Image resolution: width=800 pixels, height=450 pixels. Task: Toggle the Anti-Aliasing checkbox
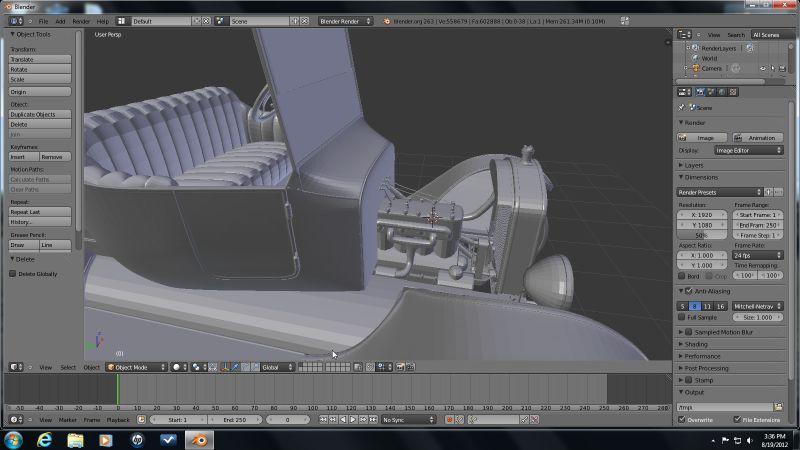click(x=688, y=291)
